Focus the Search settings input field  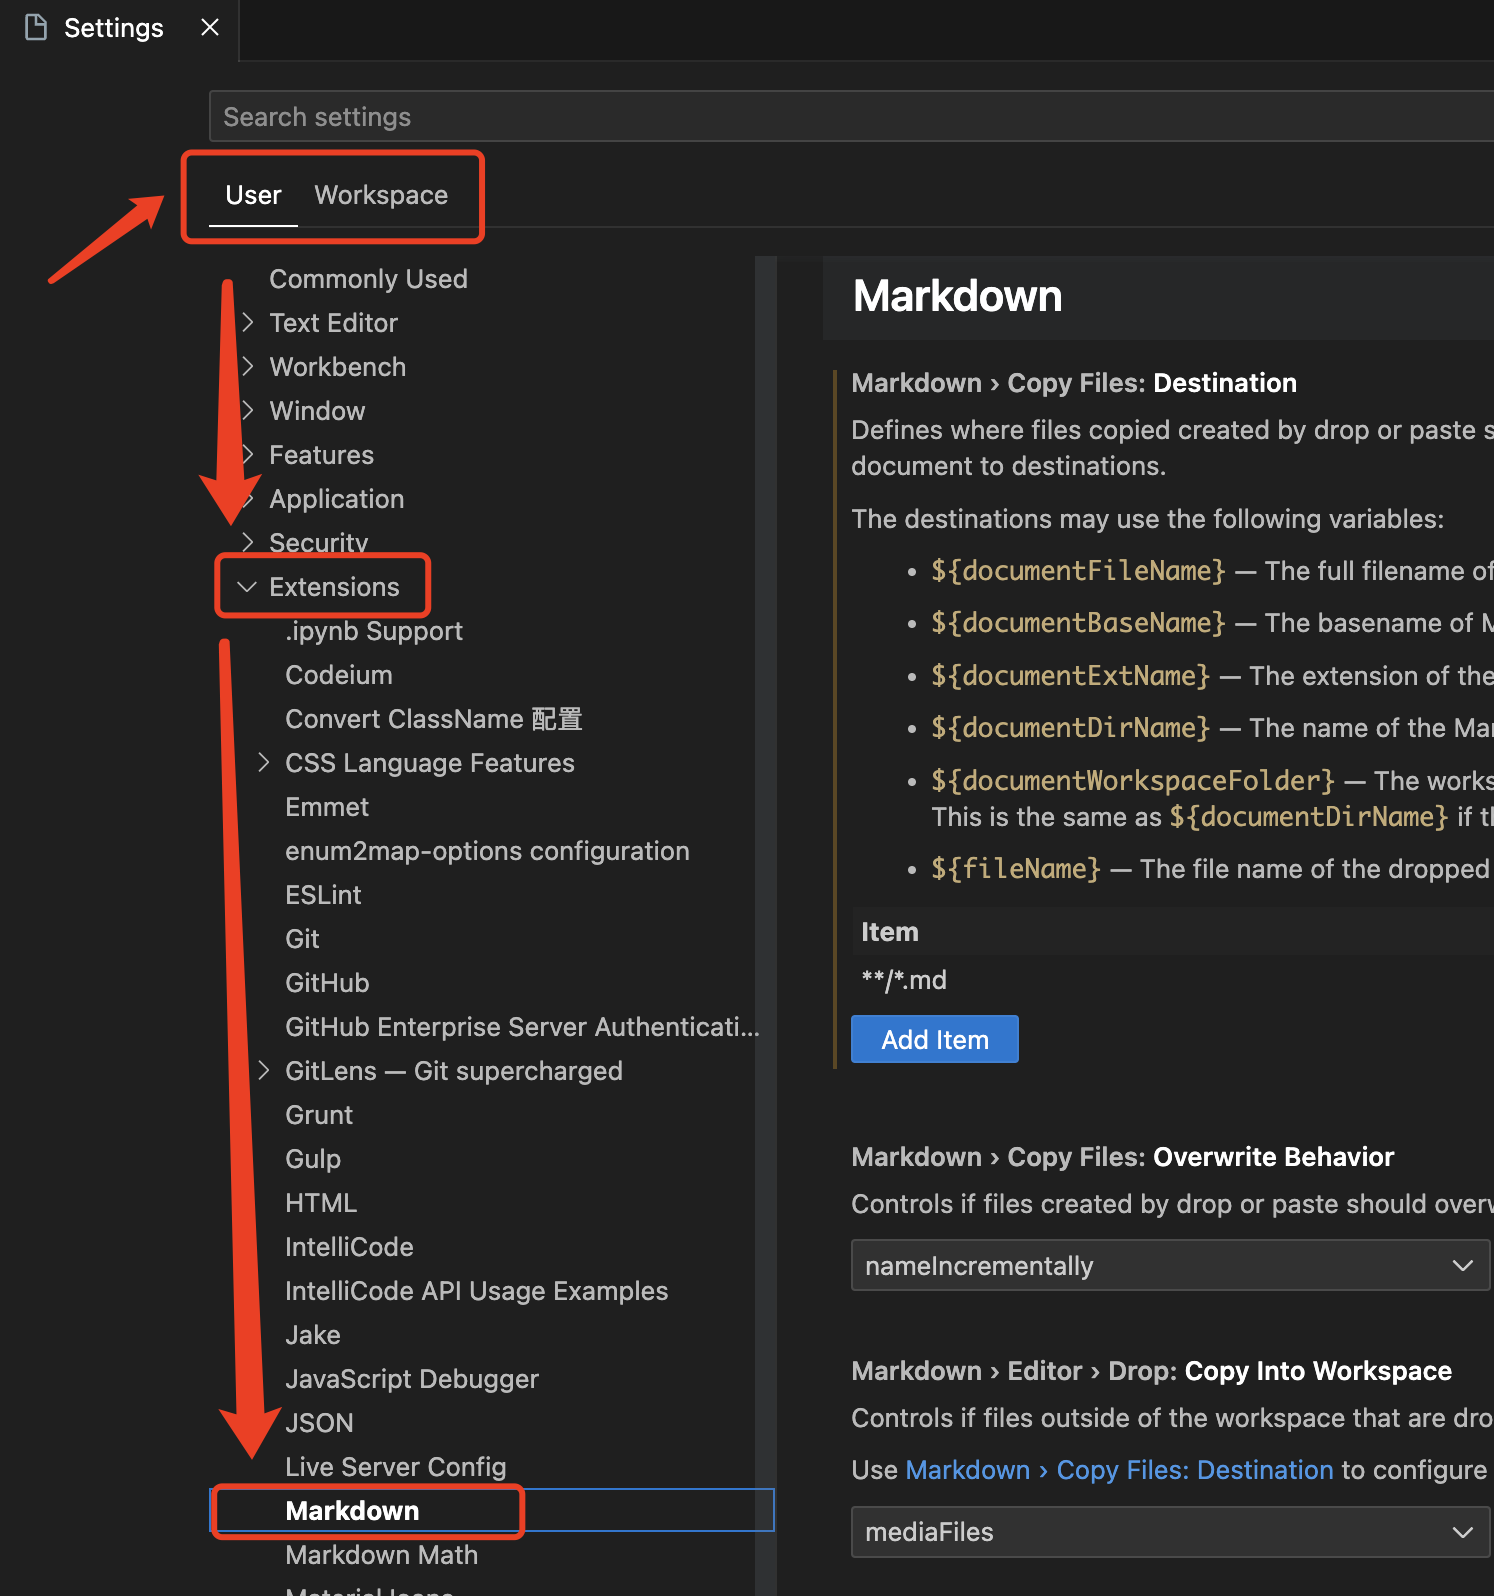pos(851,116)
